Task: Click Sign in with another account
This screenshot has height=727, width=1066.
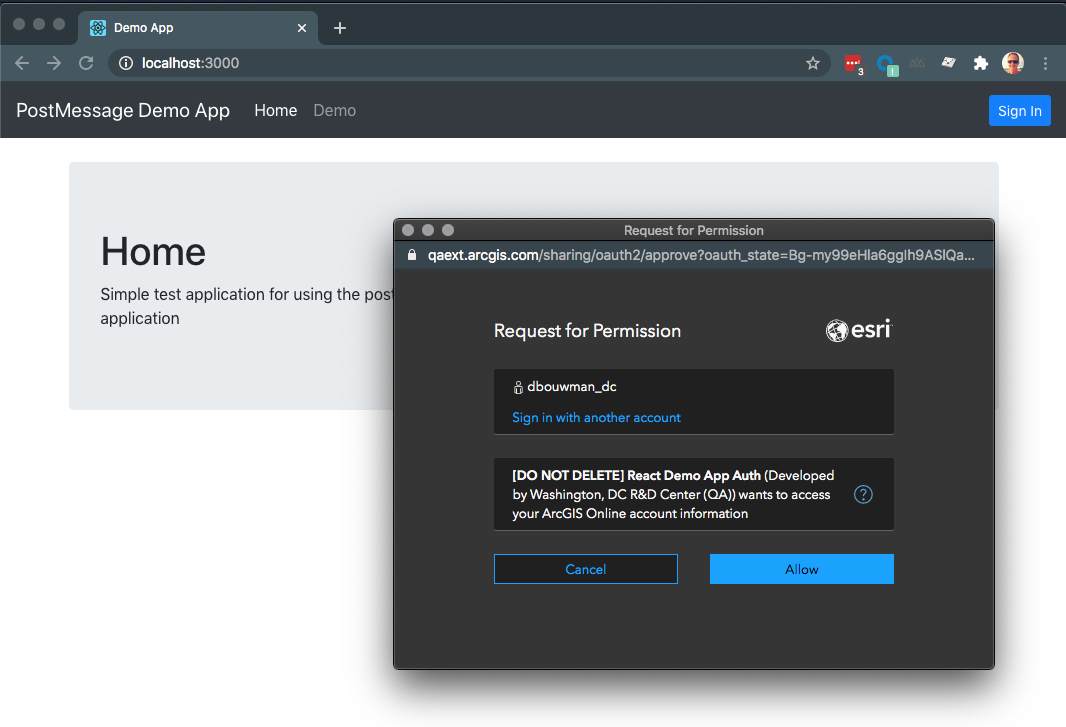Action: point(596,418)
